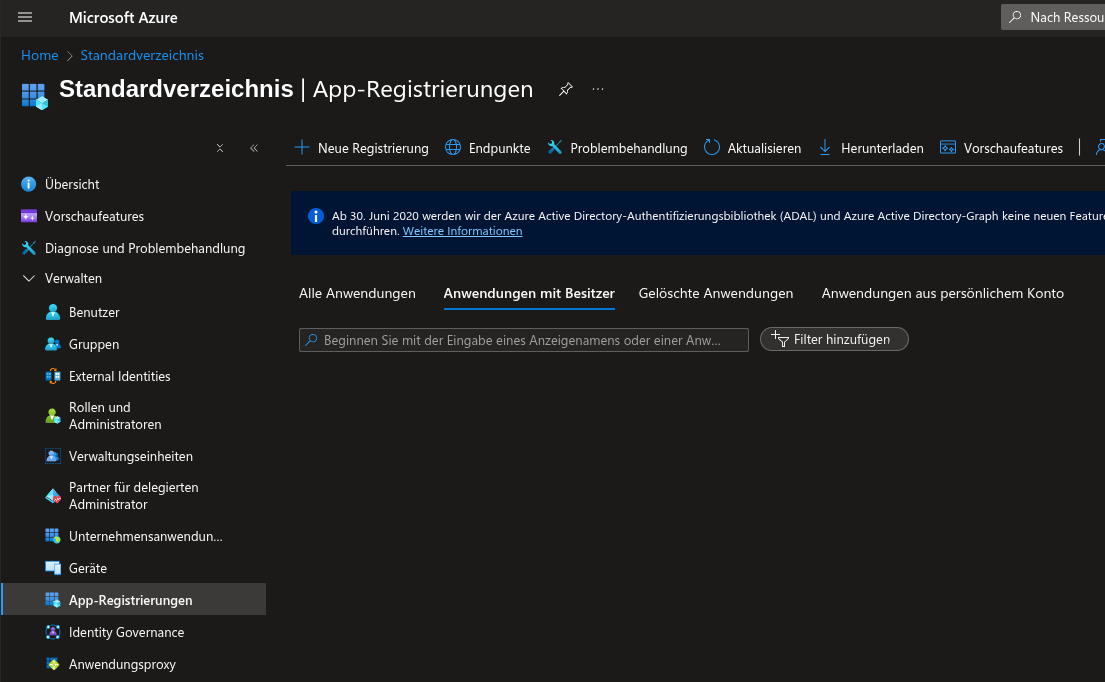Screen dimensions: 1105x682
Task: Click the App-Registrierungen sidebar icon
Action: 53,600
